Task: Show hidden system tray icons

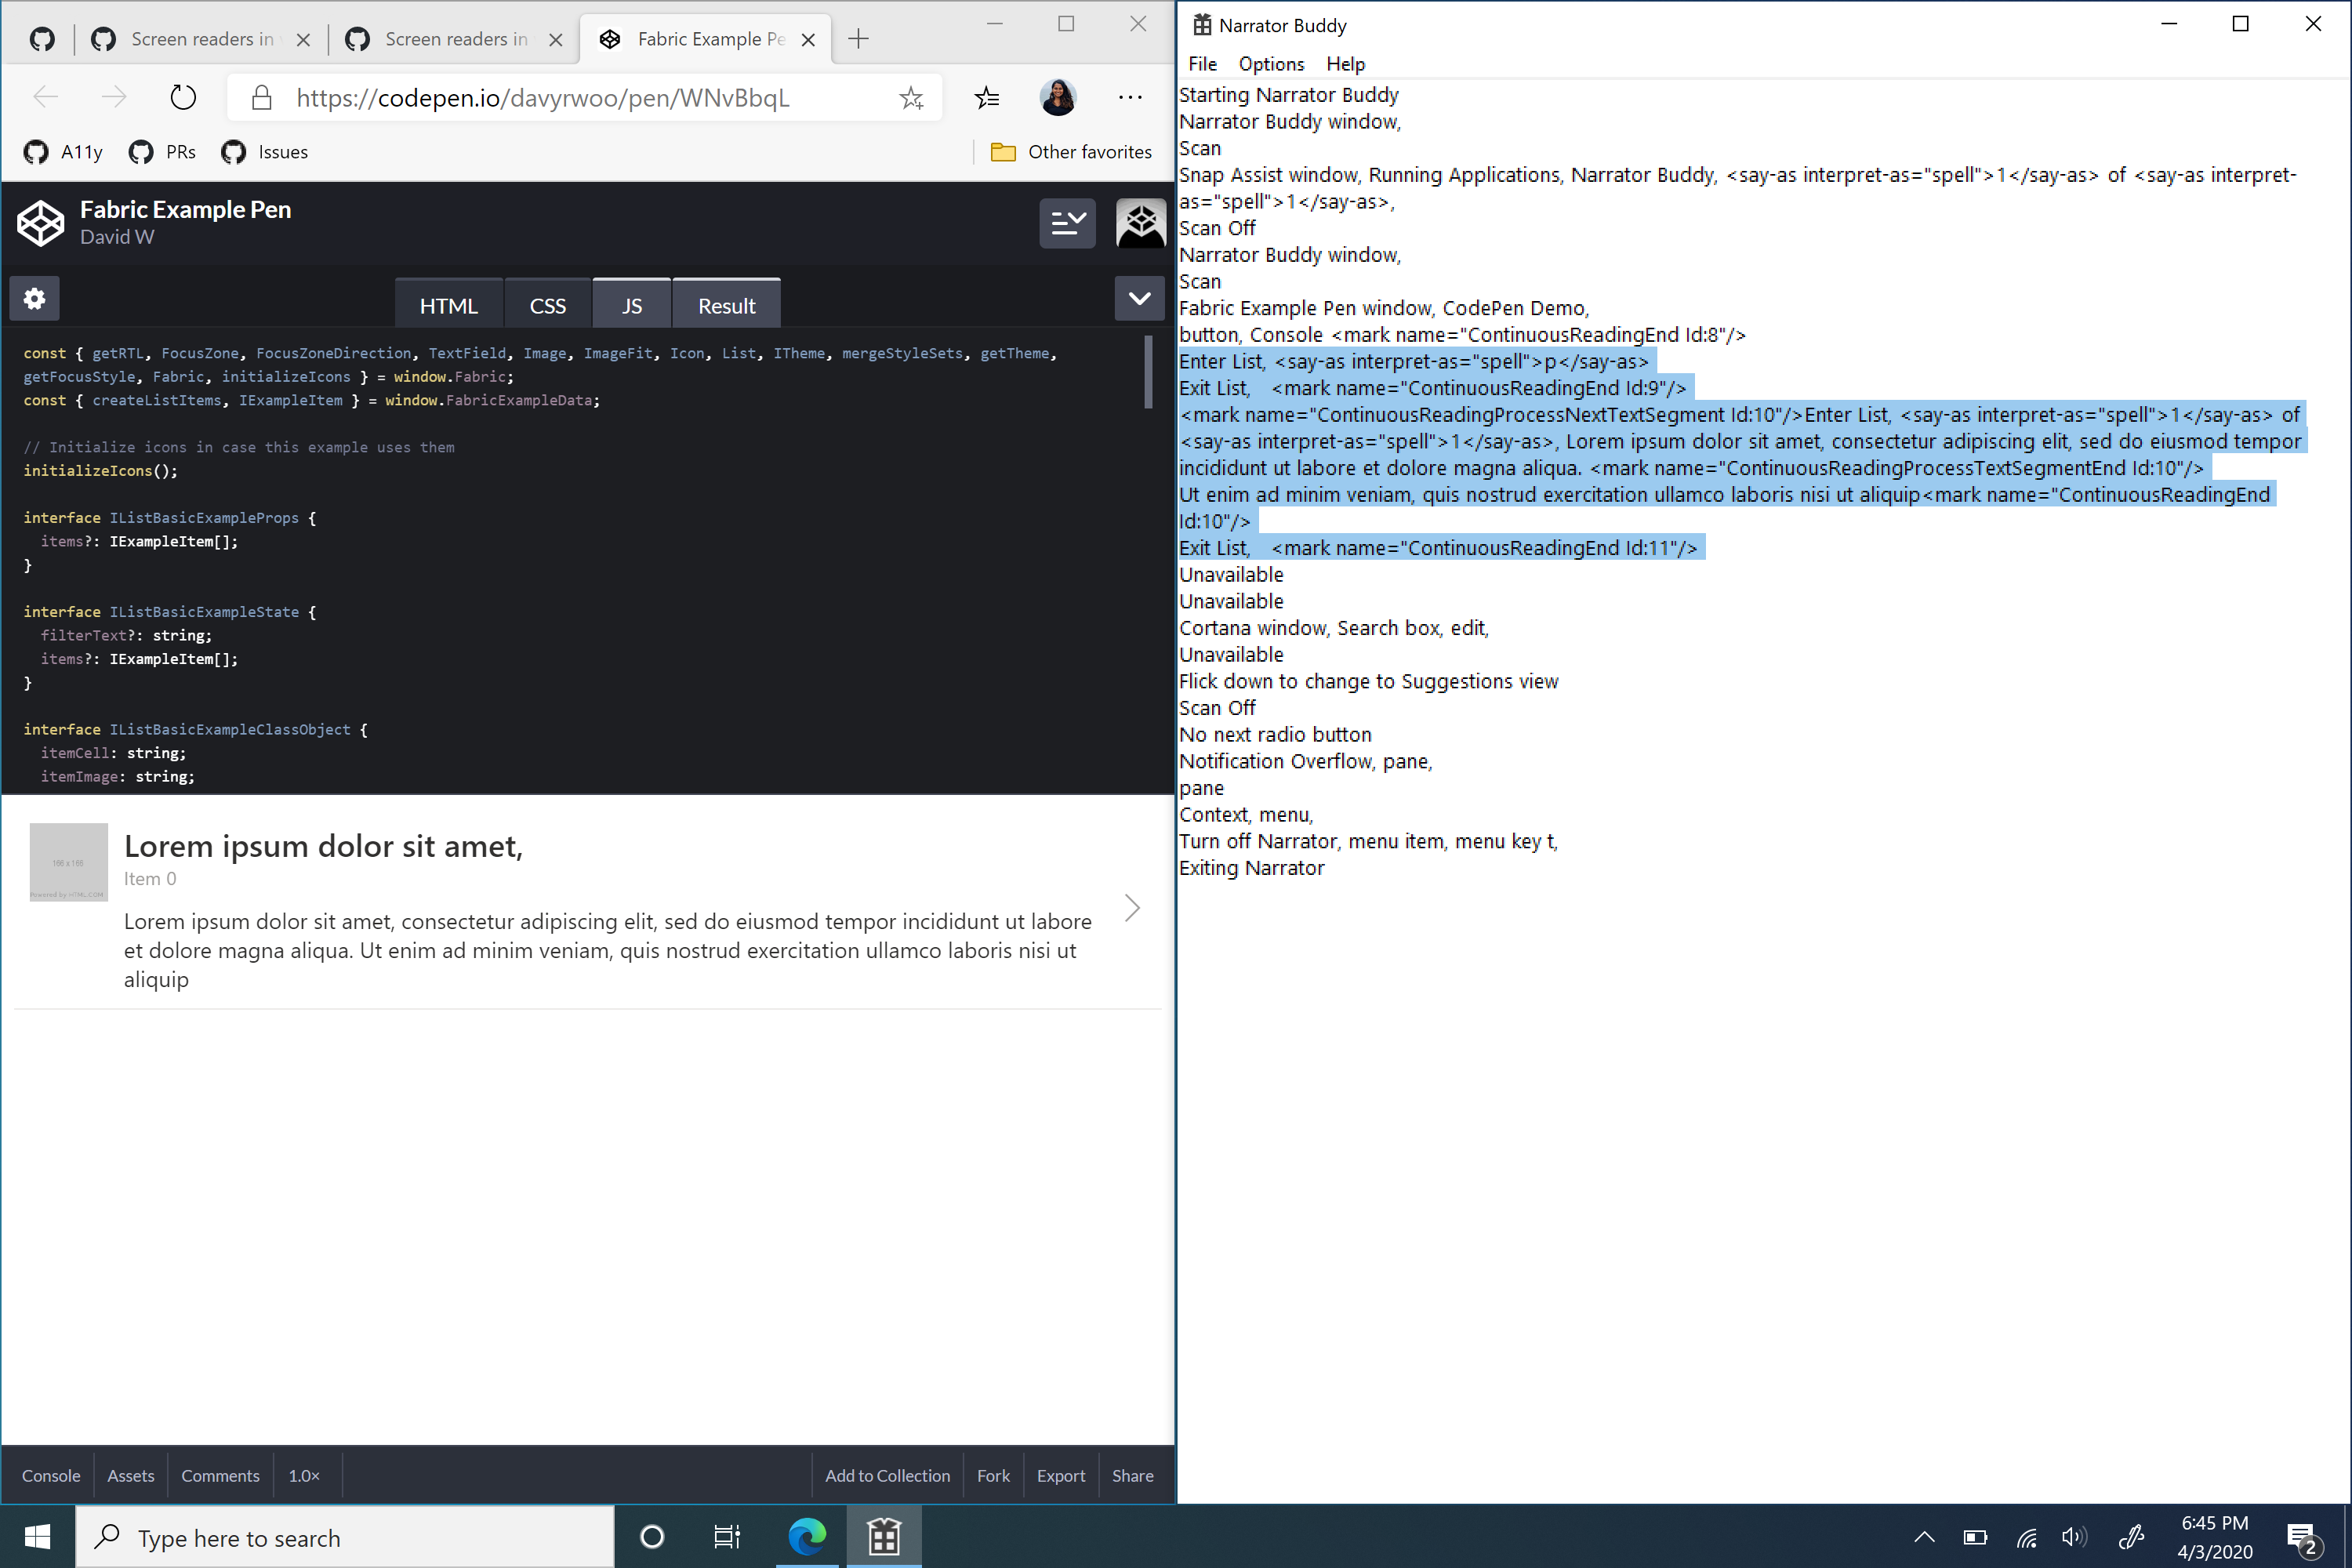Action: 1924,1537
